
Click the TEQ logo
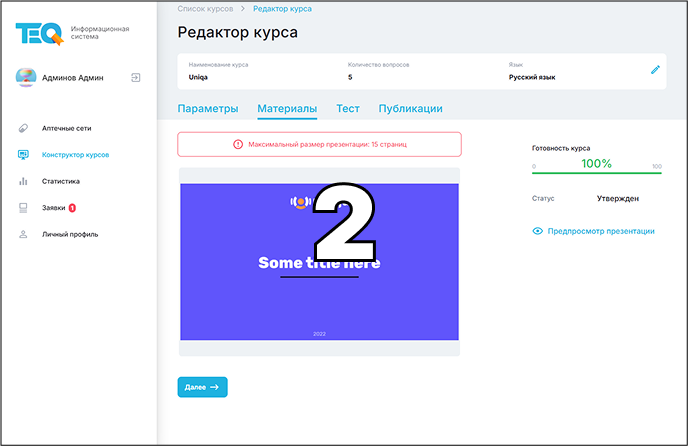coord(38,33)
